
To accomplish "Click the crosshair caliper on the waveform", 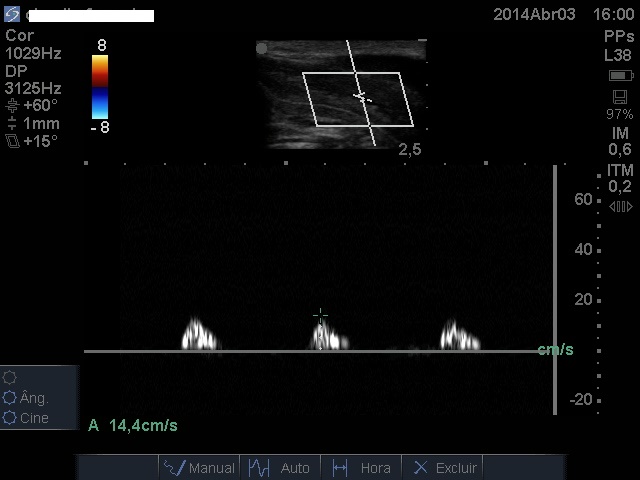I will (320, 316).
